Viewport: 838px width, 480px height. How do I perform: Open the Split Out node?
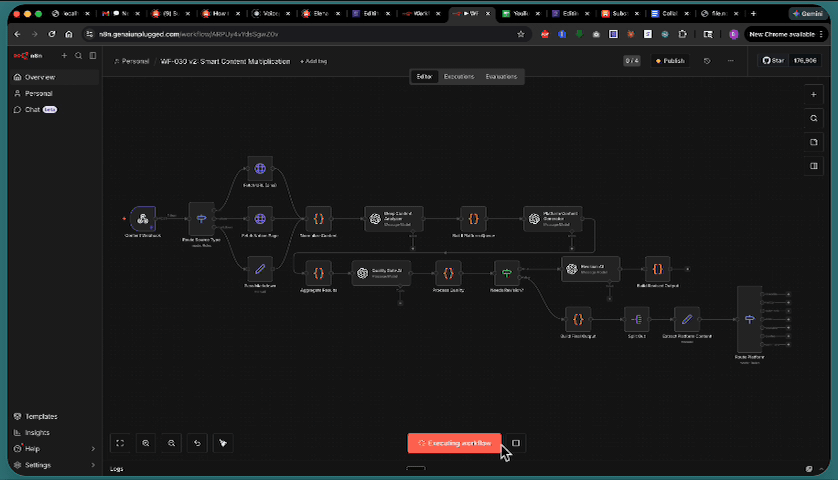(637, 319)
